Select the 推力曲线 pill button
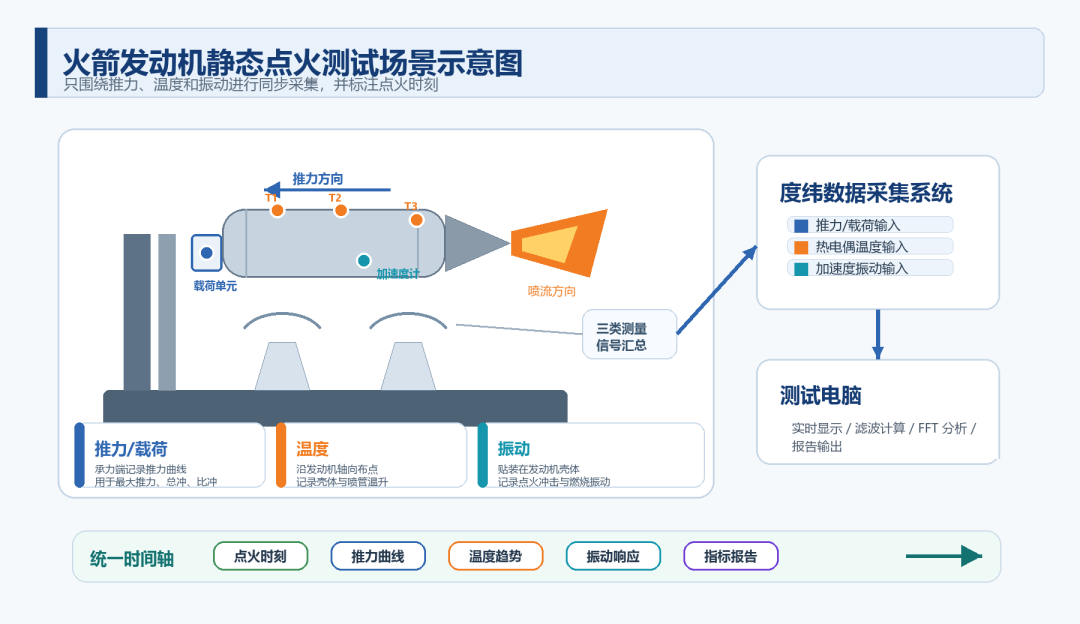Screen dimensions: 1080x624 (378, 556)
